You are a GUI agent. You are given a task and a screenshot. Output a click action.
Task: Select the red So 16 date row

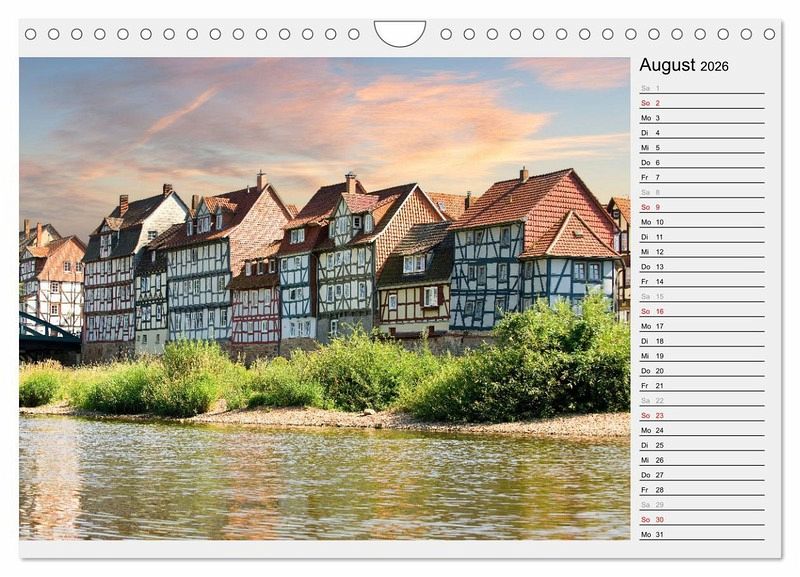coord(700,311)
